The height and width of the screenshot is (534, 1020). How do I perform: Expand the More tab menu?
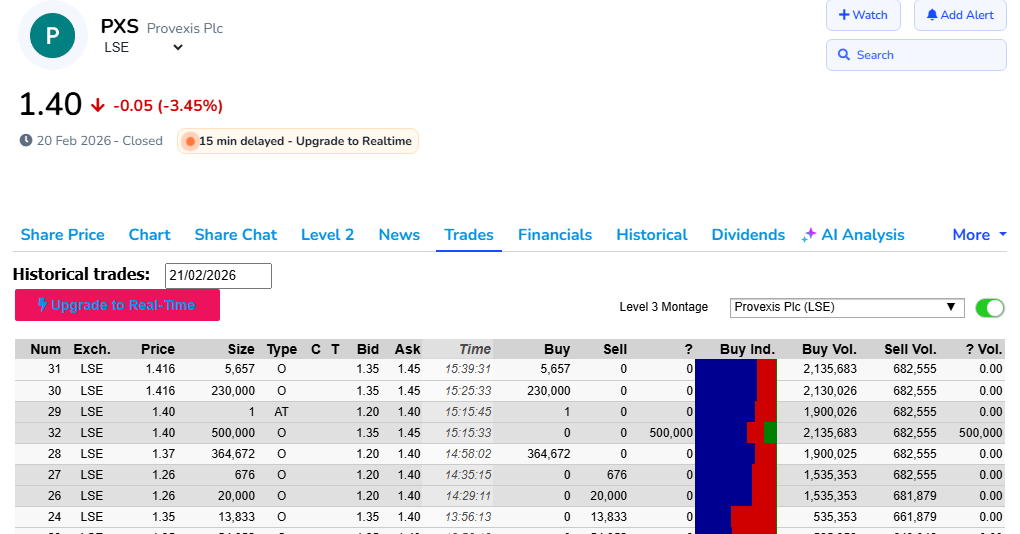click(x=979, y=235)
